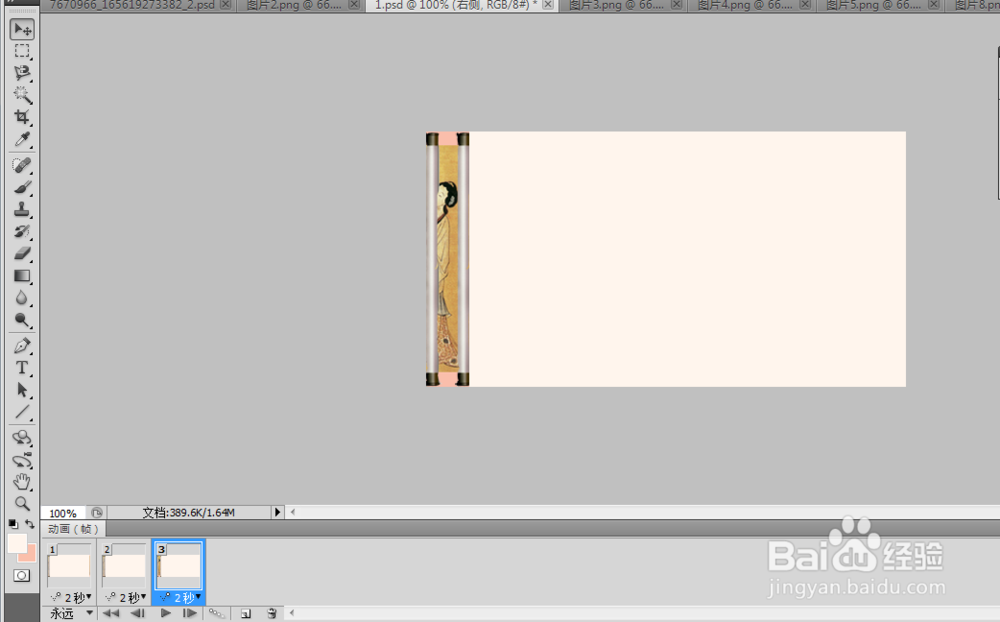Viewport: 1000px width, 622px height.
Task: Play the frame animation
Action: click(x=165, y=614)
